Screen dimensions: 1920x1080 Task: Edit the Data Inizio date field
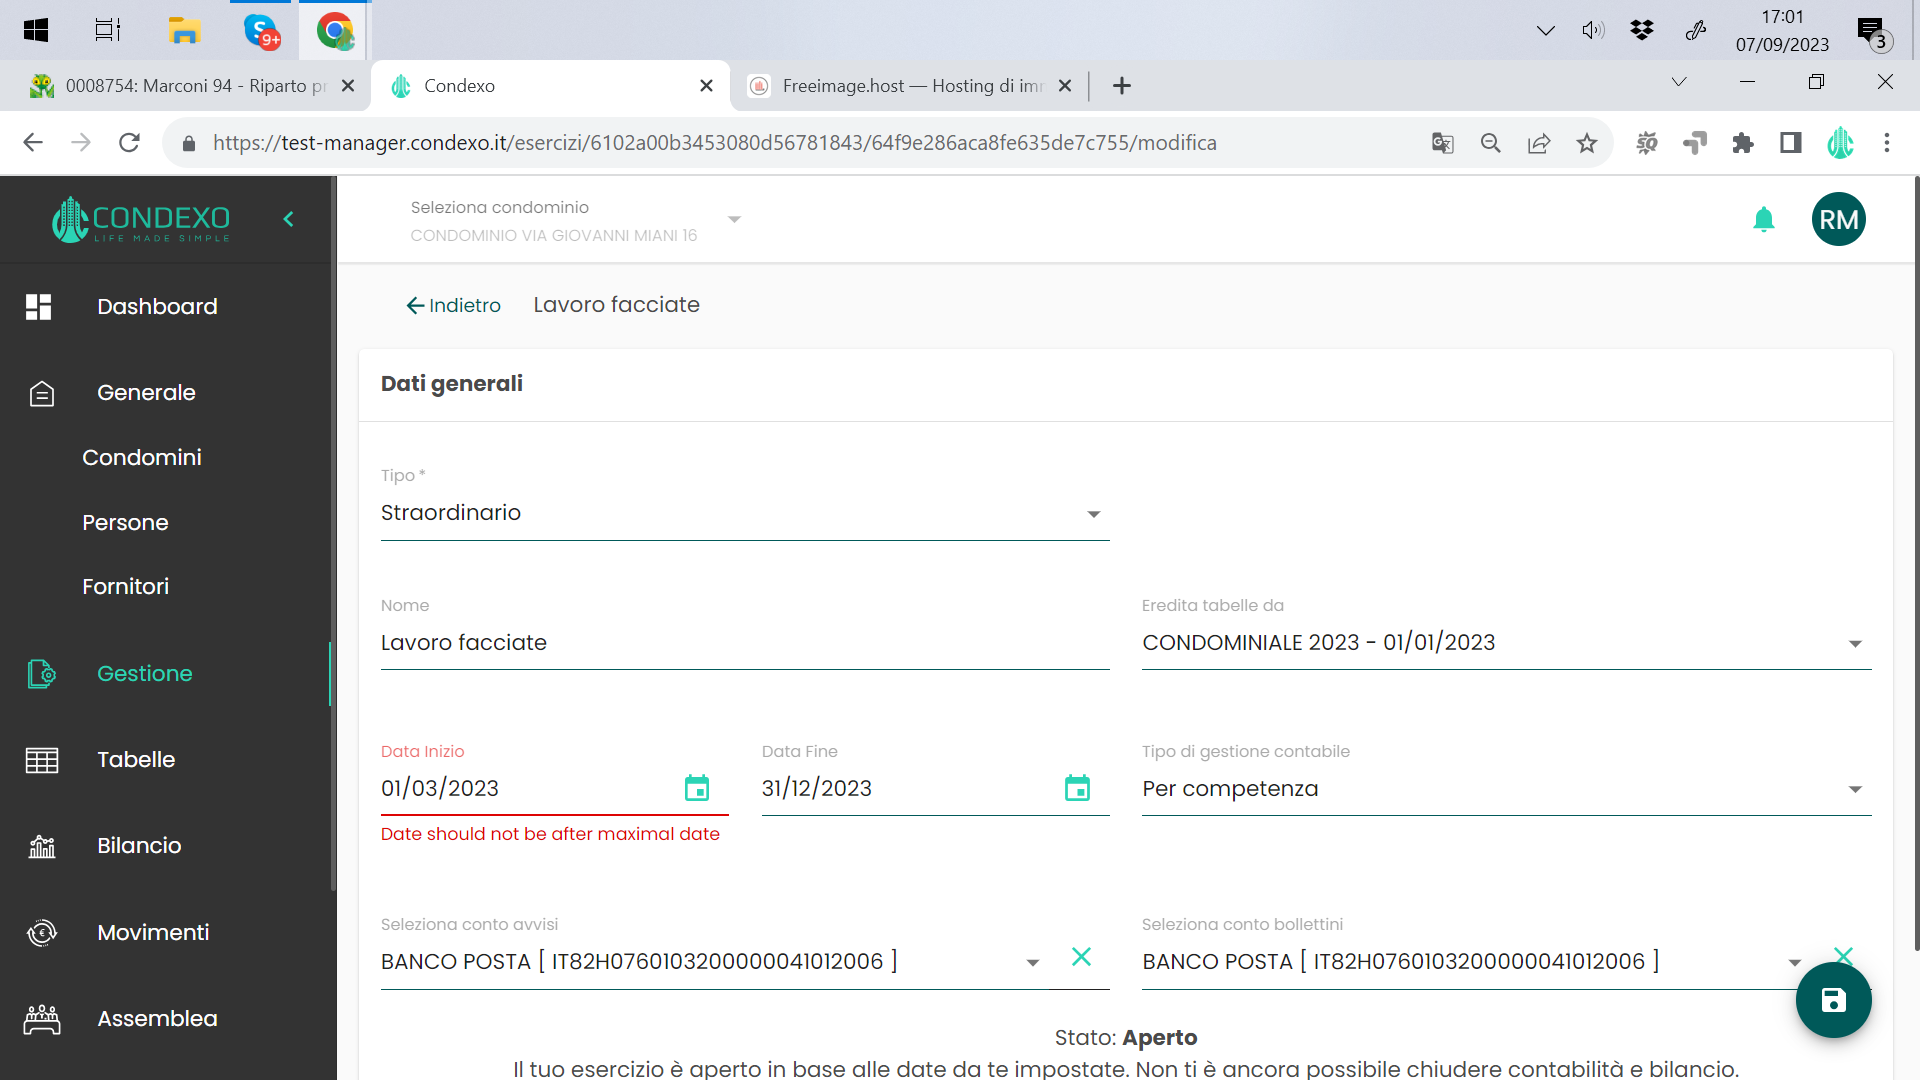coord(528,789)
